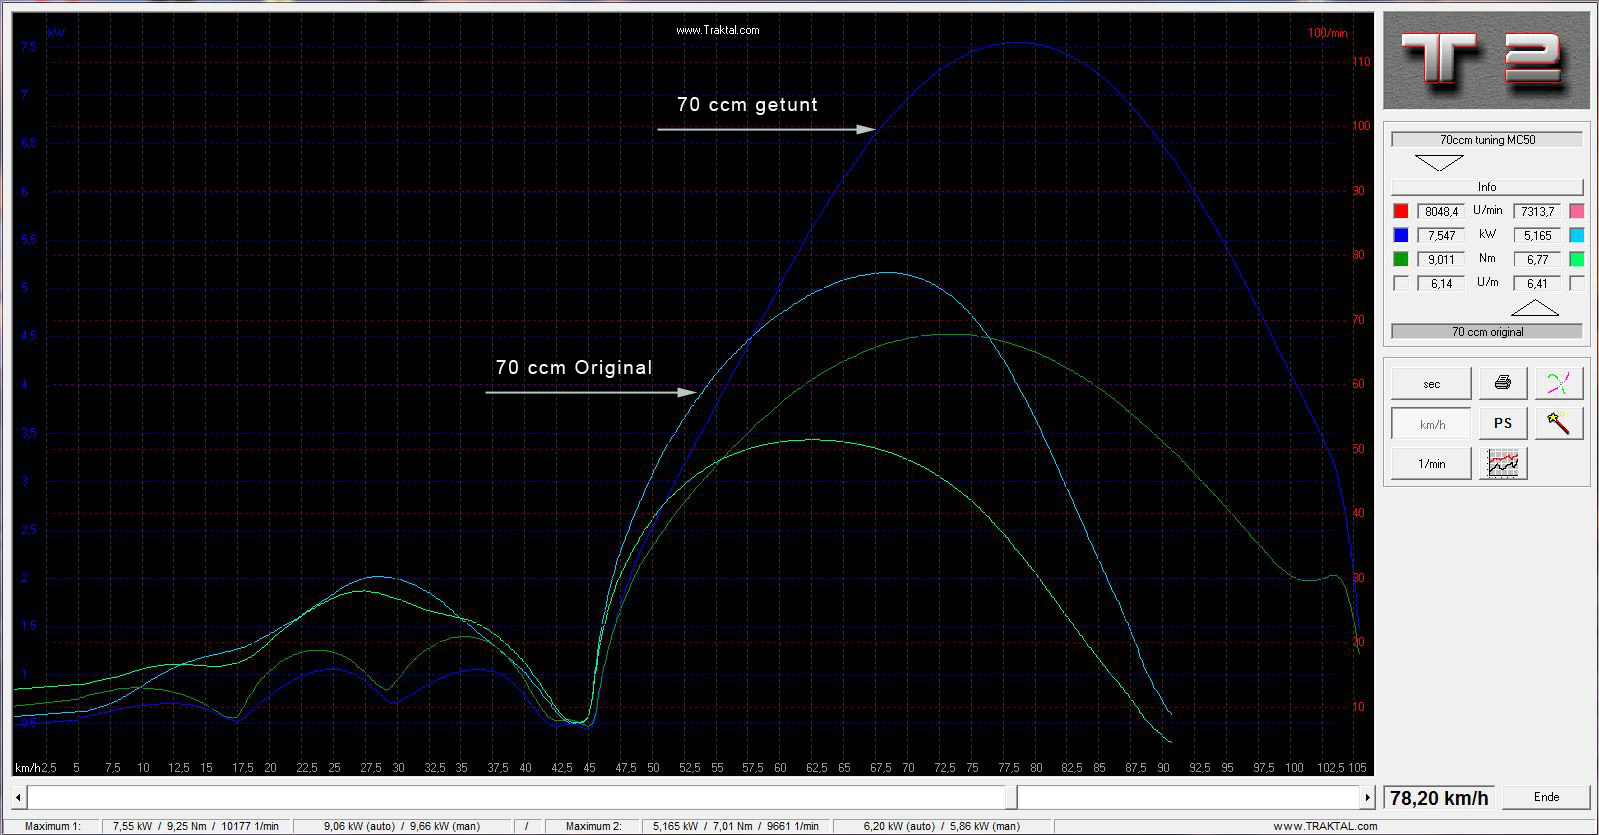Viewport: 1599px width, 835px height.
Task: Click the kW axis label at chart top-left
Action: (56, 32)
